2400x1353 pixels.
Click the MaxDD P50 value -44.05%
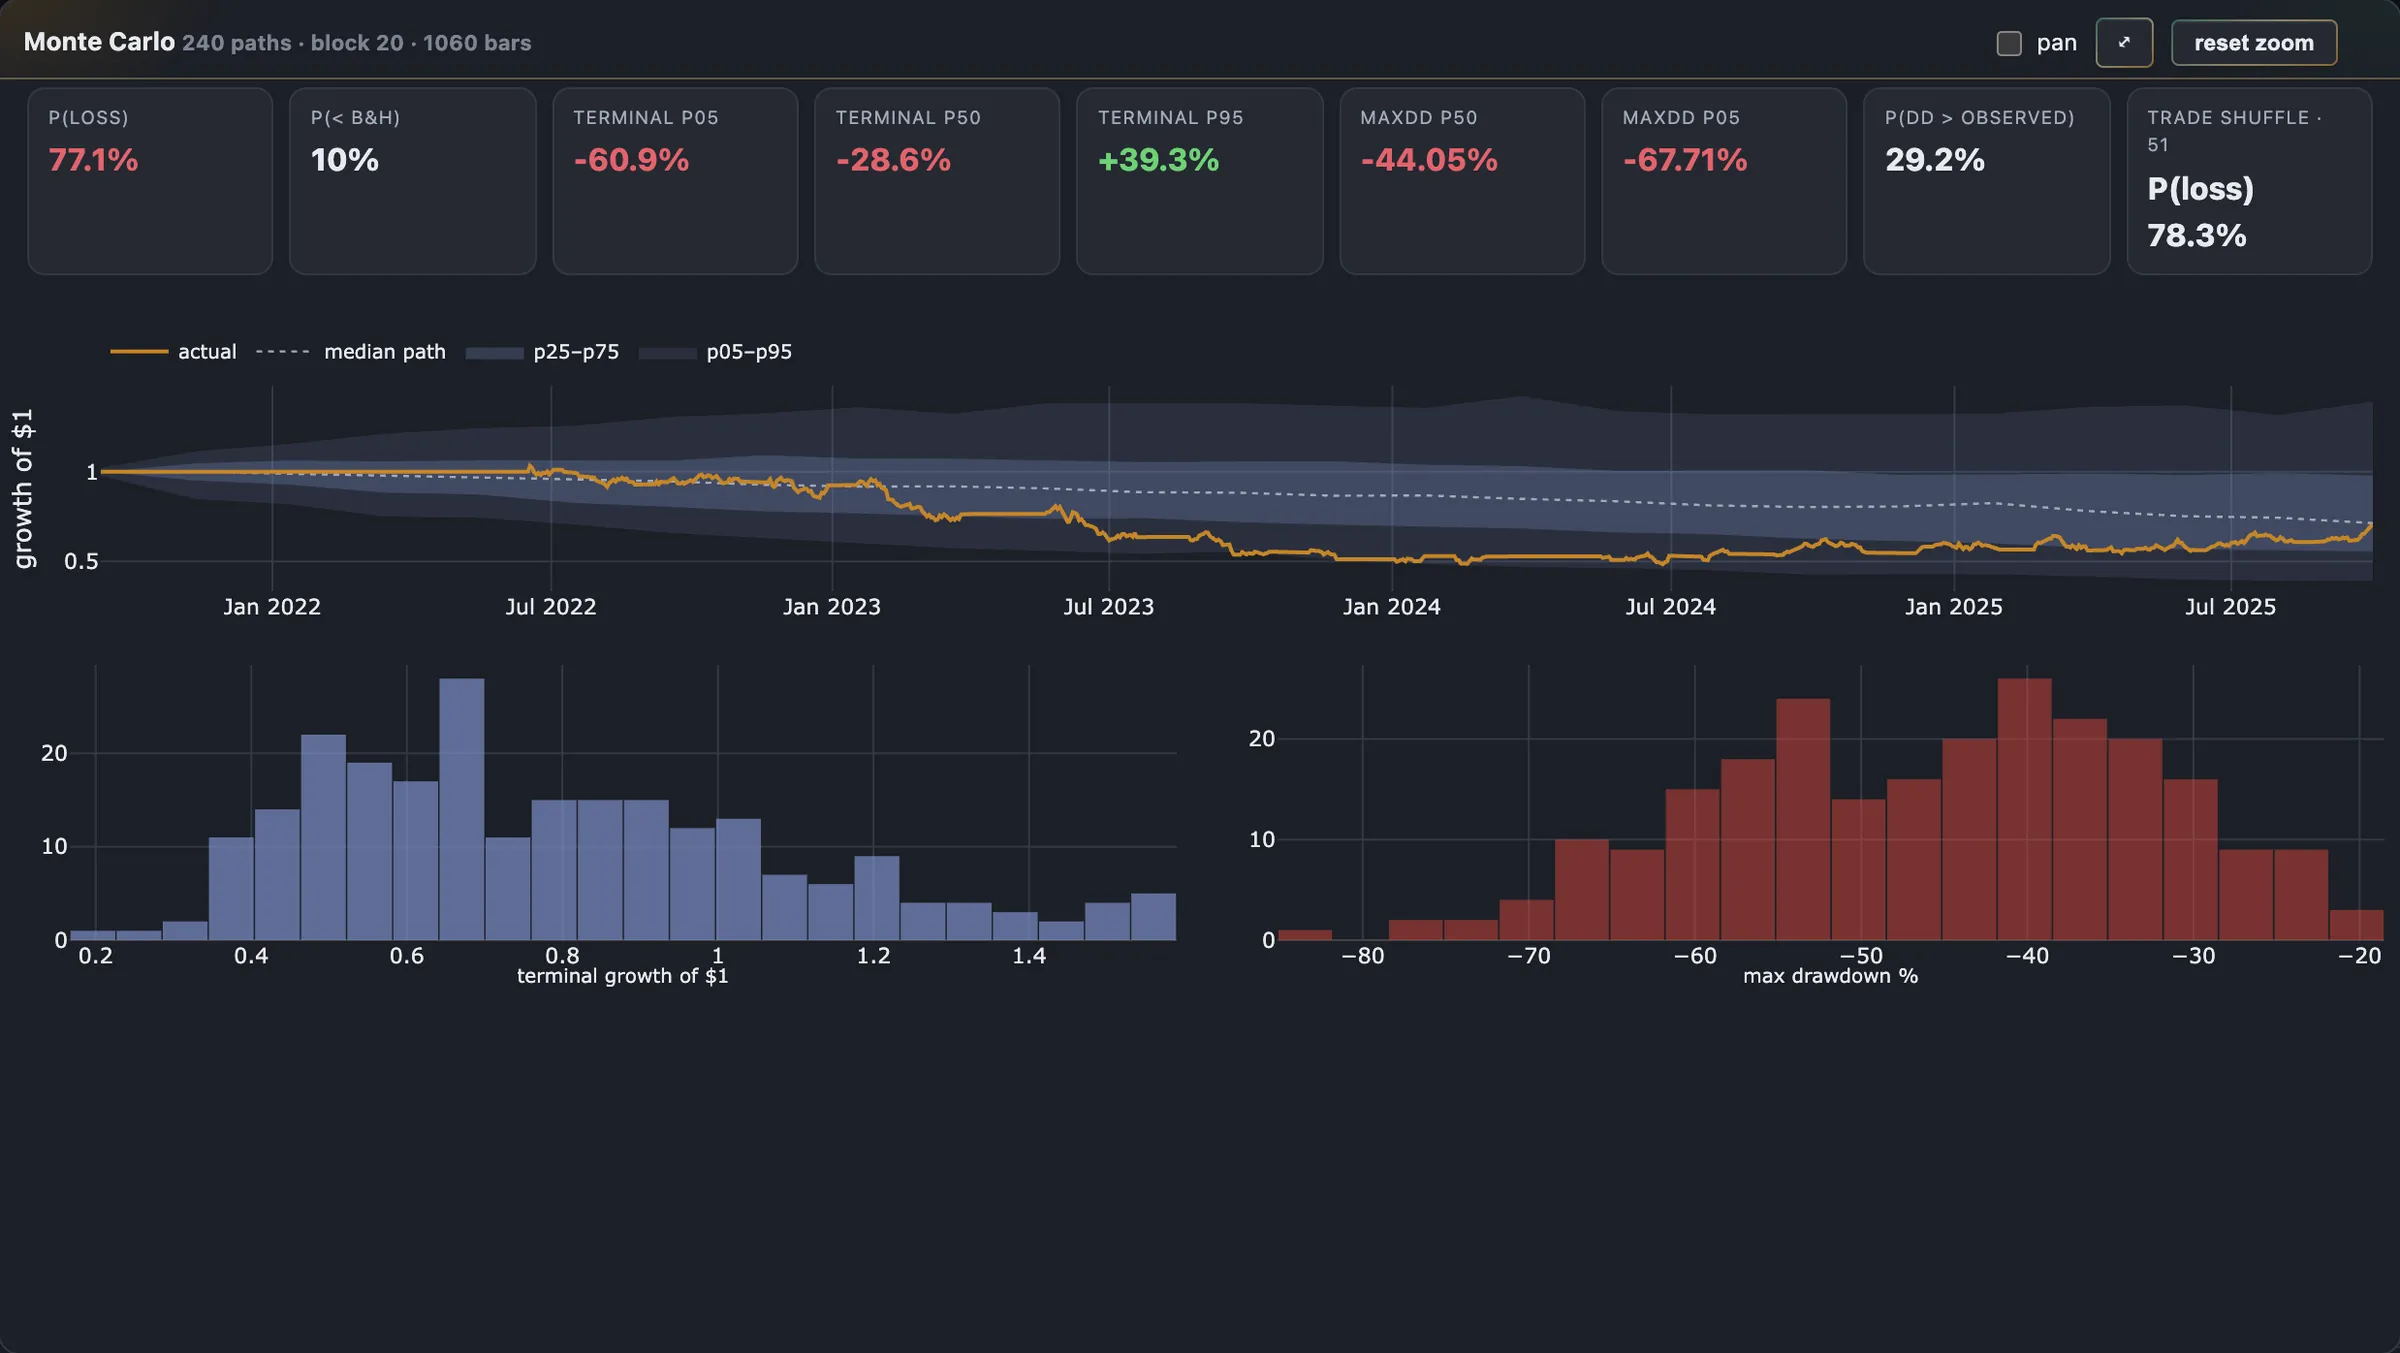pos(1429,160)
